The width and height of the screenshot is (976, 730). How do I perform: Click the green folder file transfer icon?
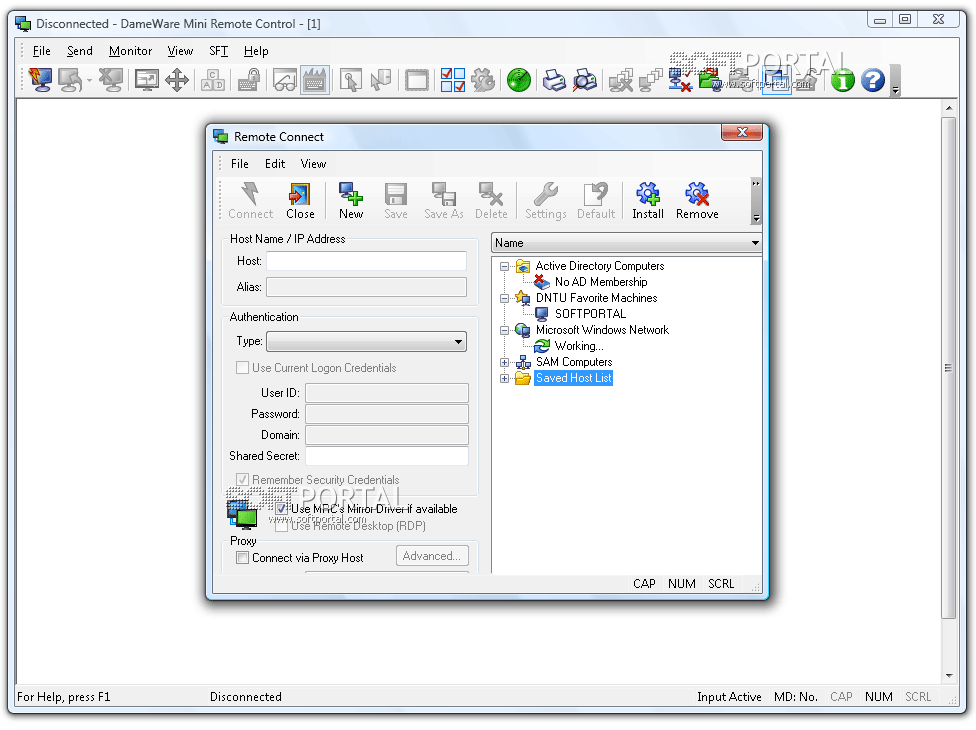coord(710,80)
